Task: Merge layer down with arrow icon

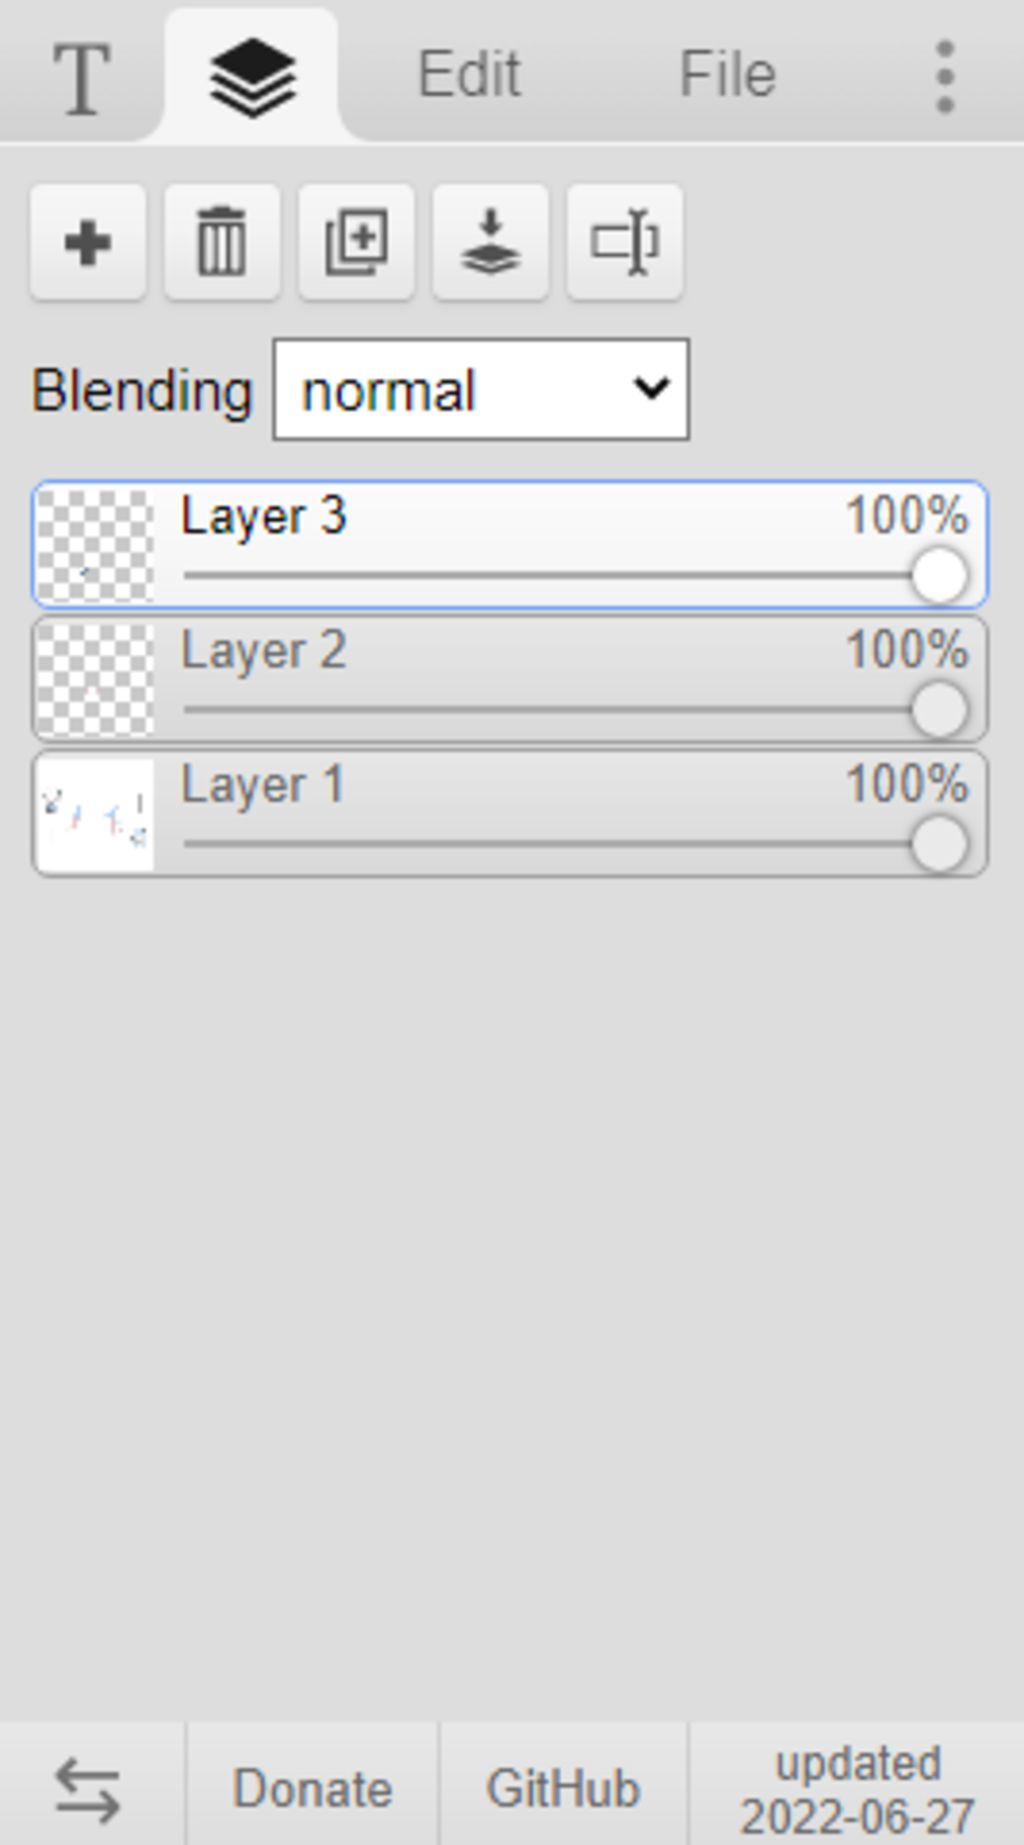Action: click(490, 242)
